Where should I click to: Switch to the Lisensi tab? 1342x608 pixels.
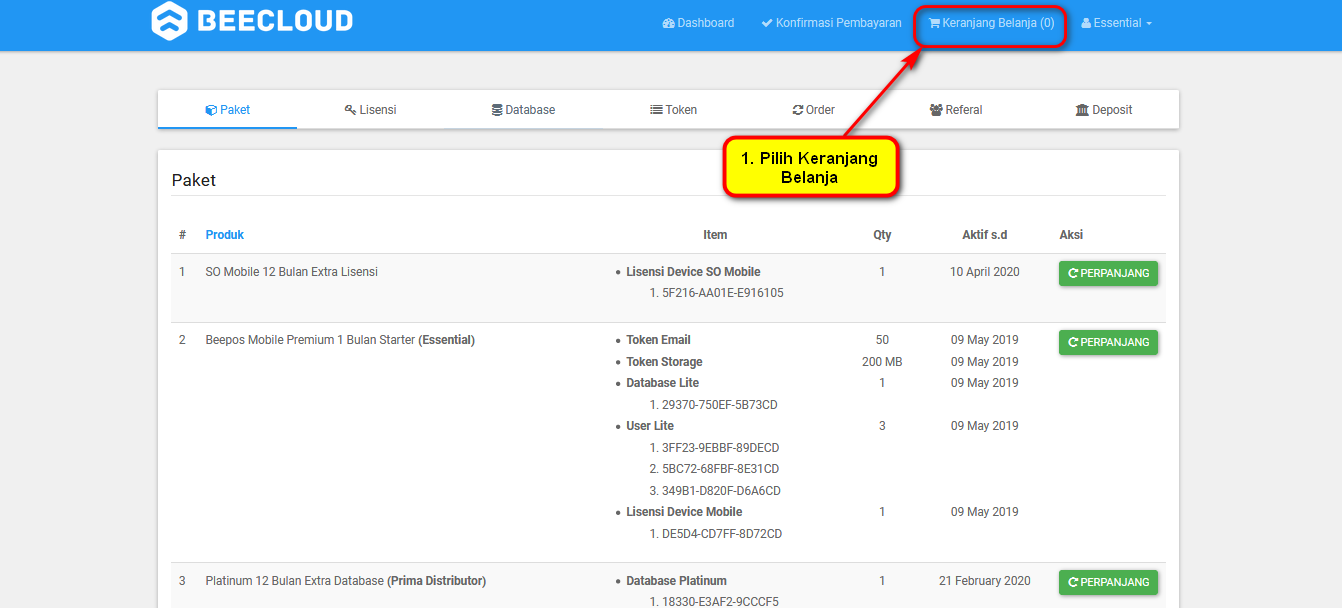(371, 110)
